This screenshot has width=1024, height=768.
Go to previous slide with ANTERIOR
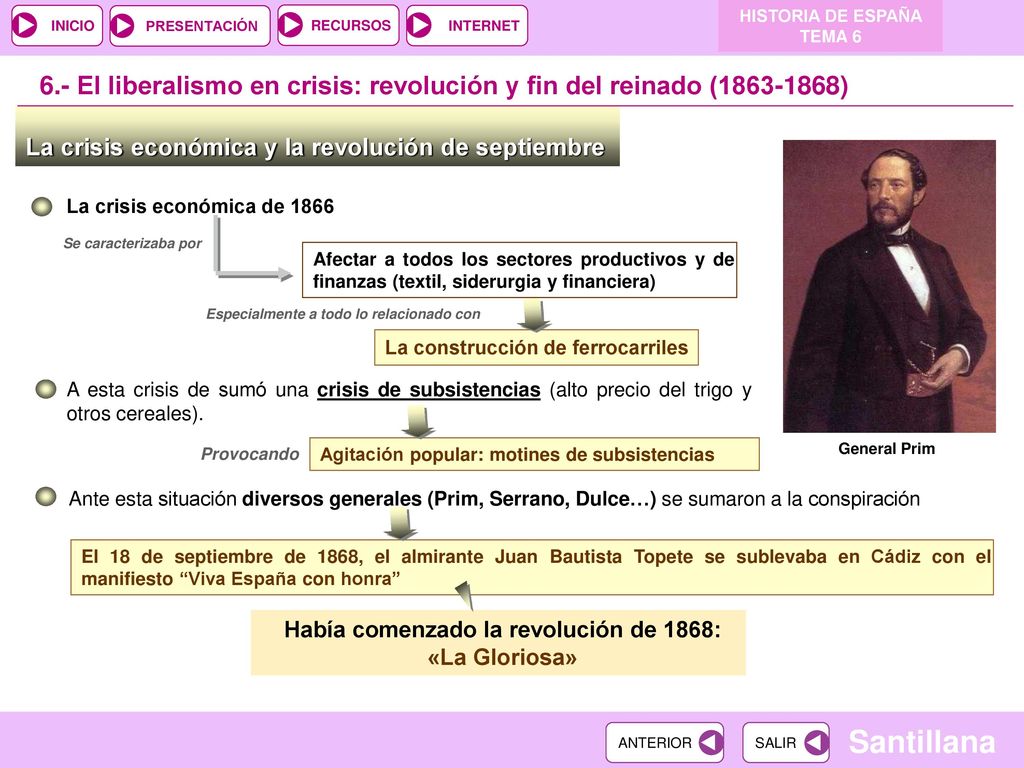coord(664,743)
